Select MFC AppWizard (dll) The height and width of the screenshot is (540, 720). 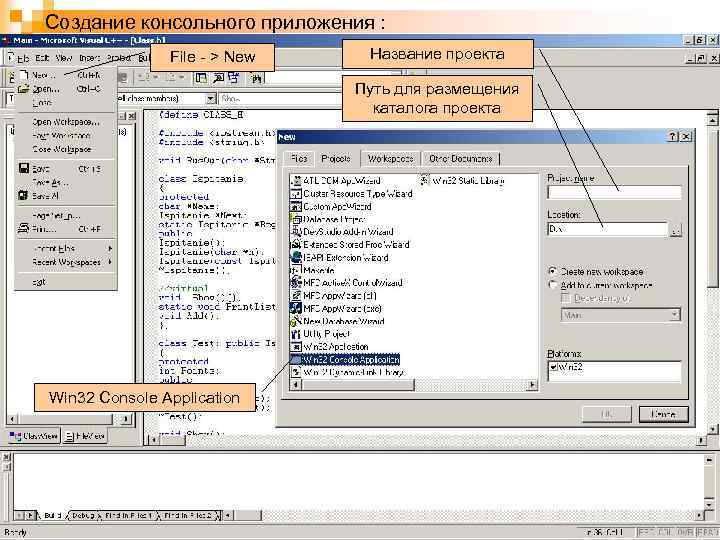tap(334, 296)
